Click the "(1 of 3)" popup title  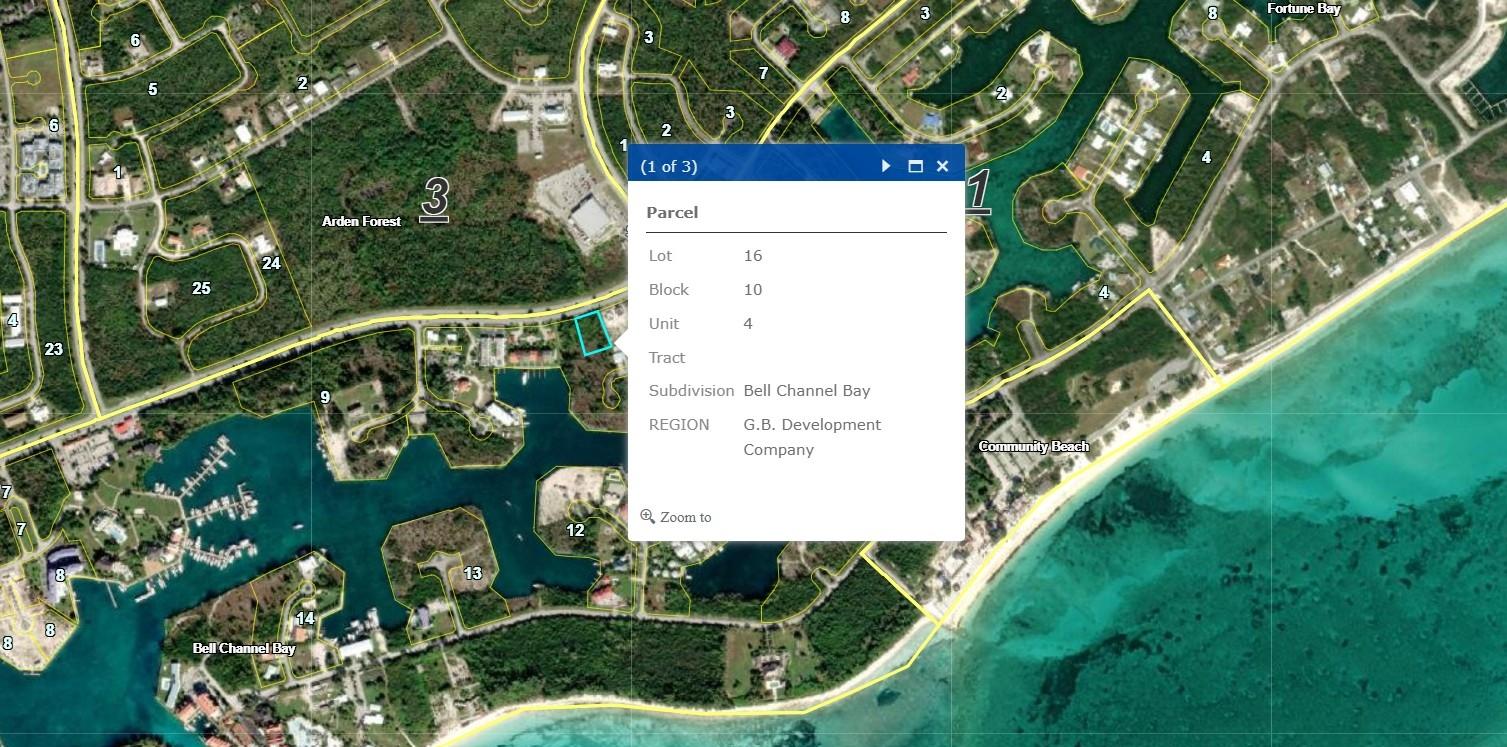click(x=669, y=166)
